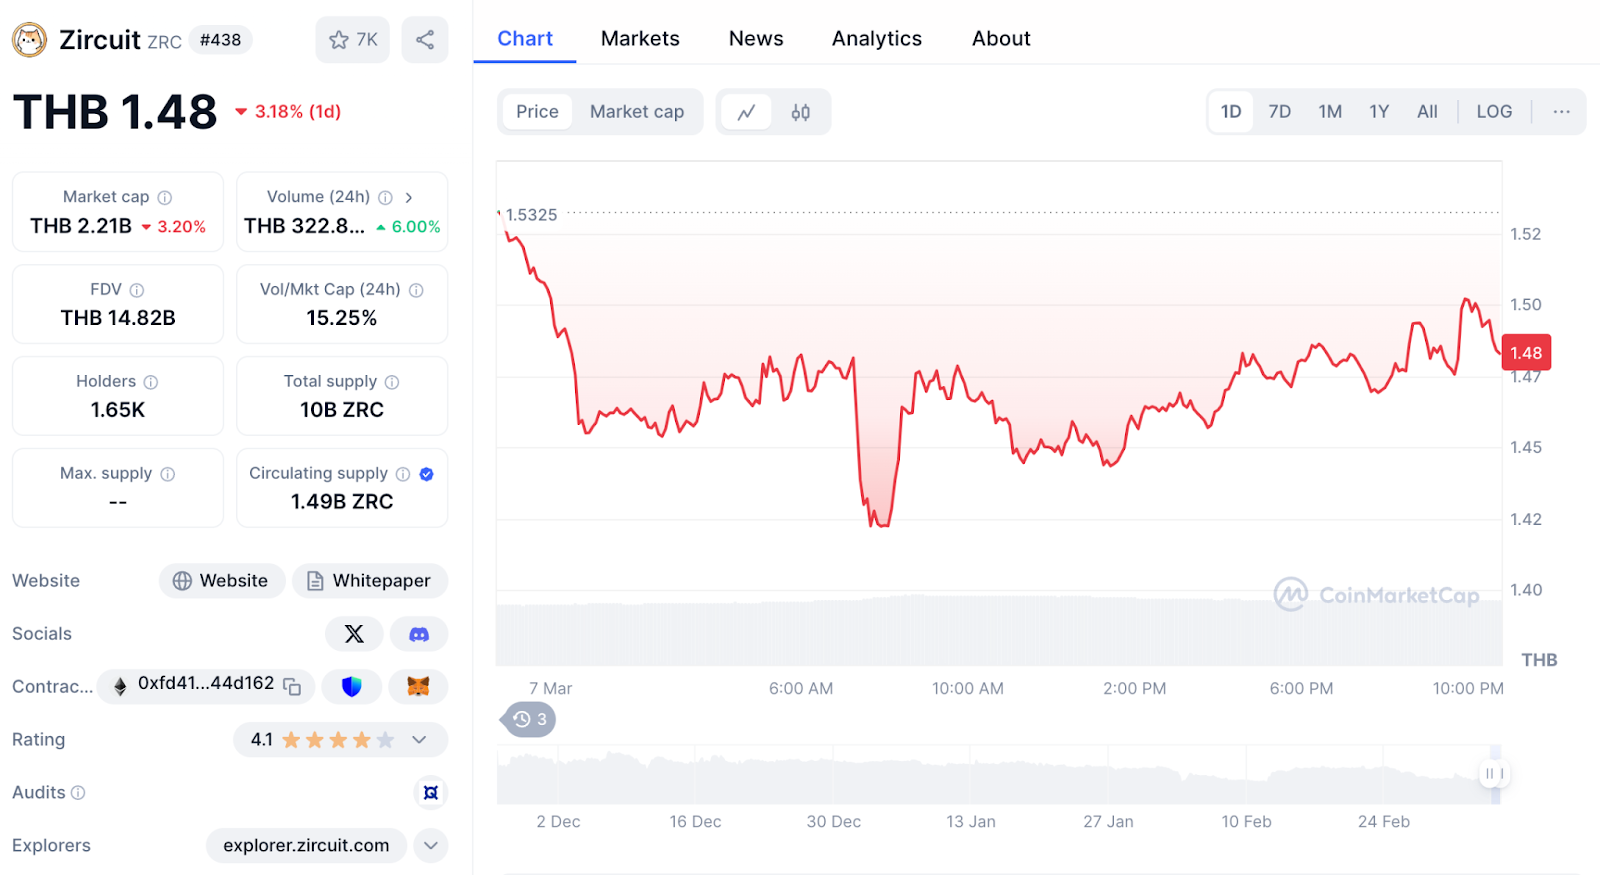Image resolution: width=1600 pixels, height=875 pixels.
Task: Click the contract address 0xfd41...44d162
Action: pos(206,684)
